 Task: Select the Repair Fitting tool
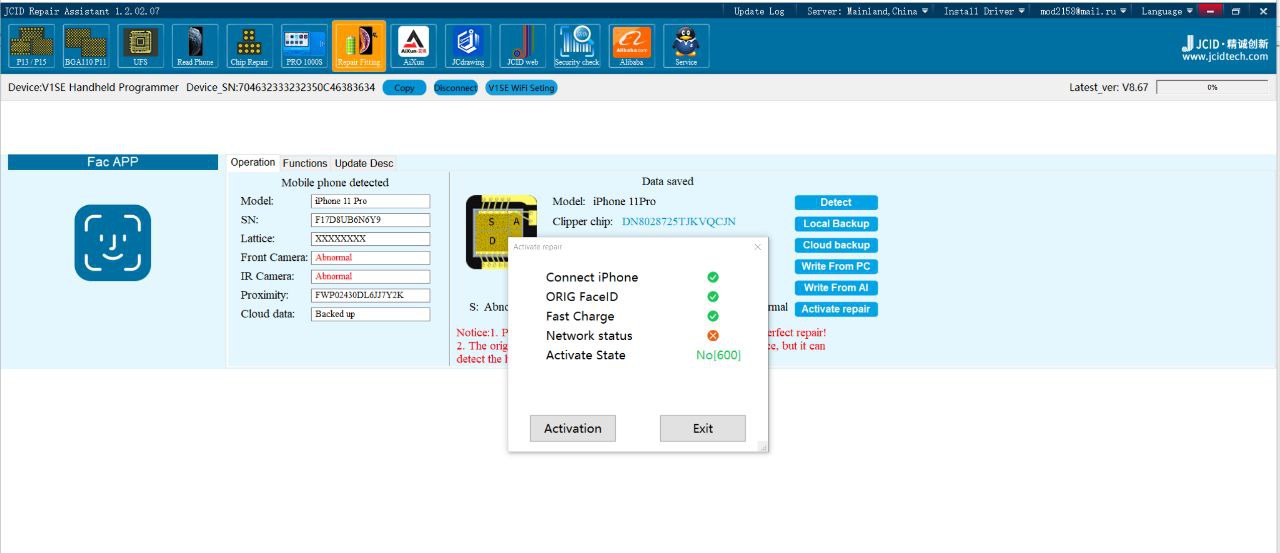358,45
